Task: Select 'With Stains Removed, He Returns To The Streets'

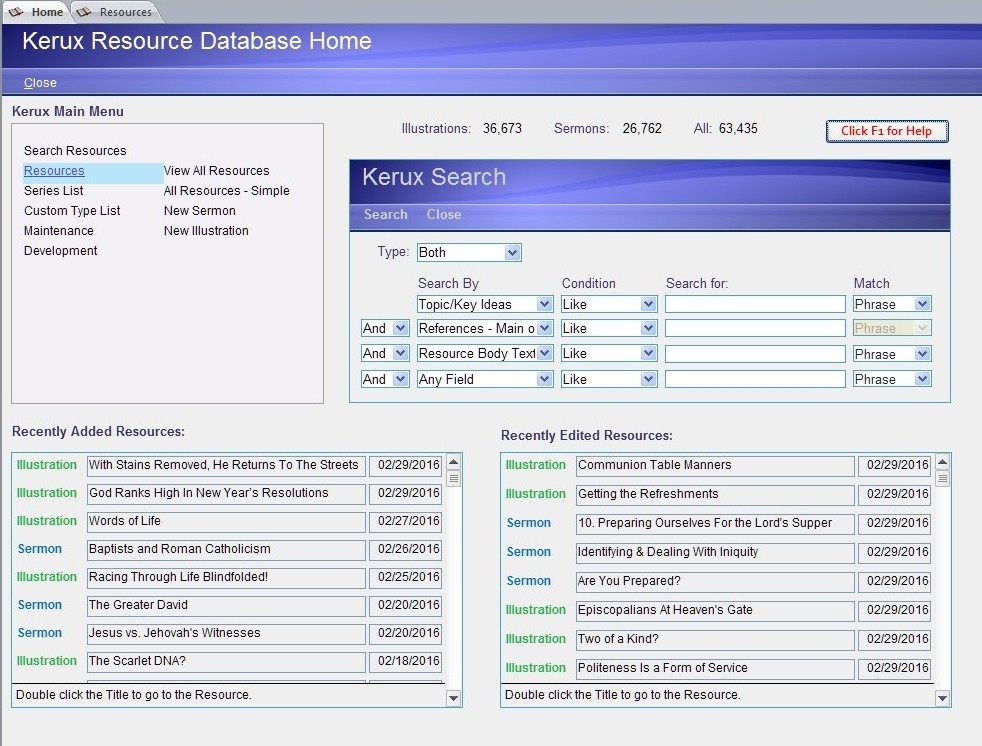Action: pos(226,465)
